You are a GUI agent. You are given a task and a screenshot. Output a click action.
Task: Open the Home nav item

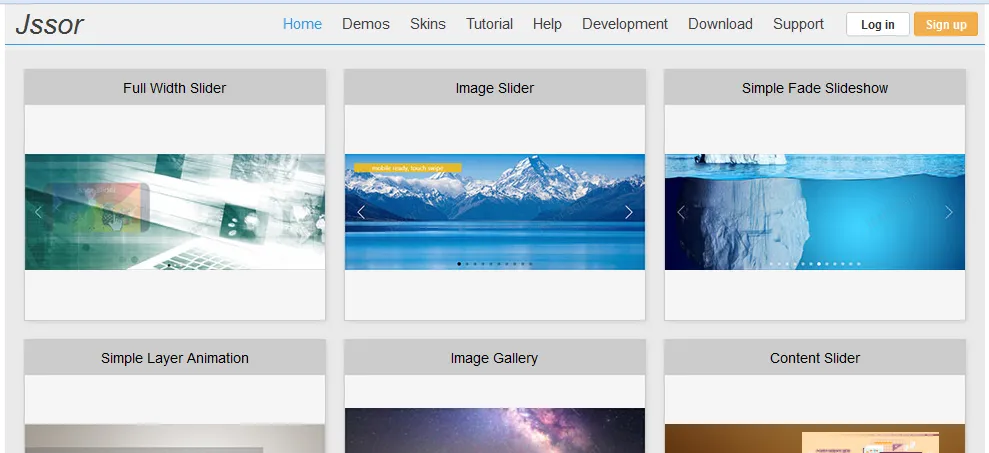pos(302,24)
